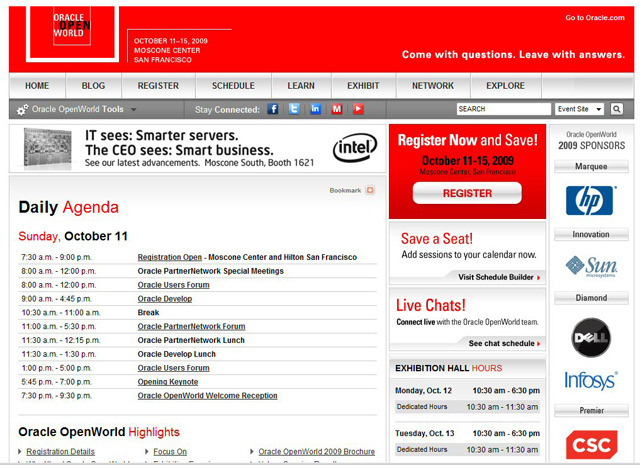
Task: Open the Event Site dropdown
Action: pyautogui.click(x=579, y=109)
